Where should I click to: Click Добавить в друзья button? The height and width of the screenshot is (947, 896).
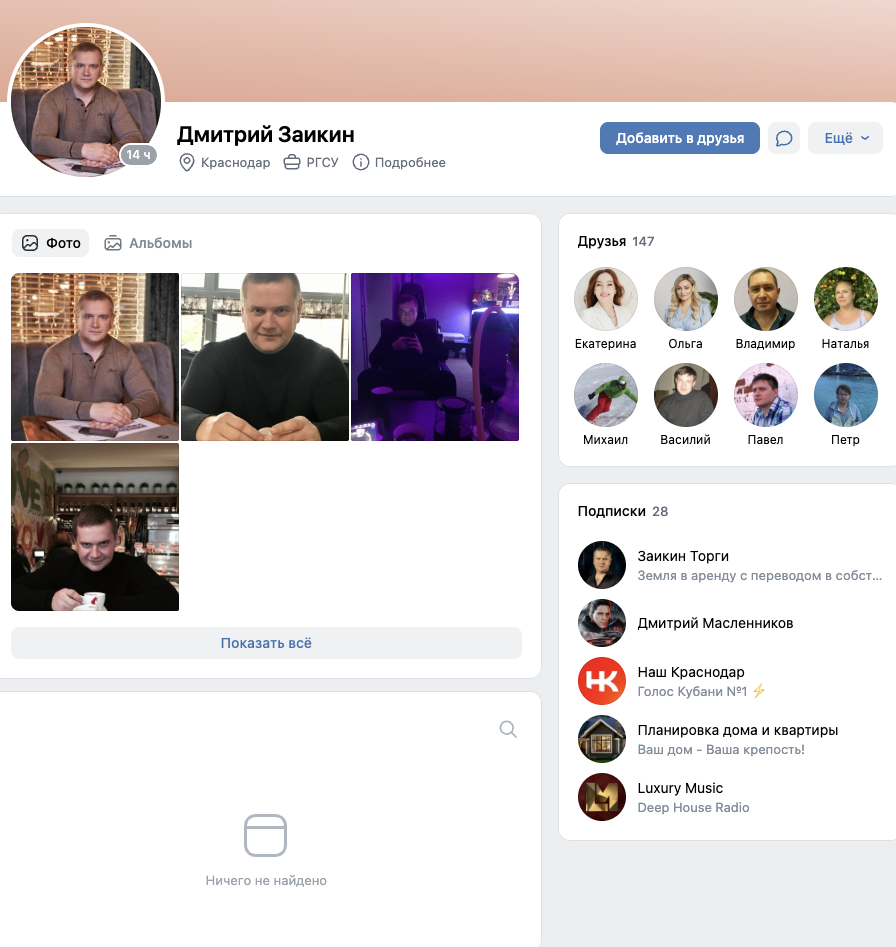(680, 138)
